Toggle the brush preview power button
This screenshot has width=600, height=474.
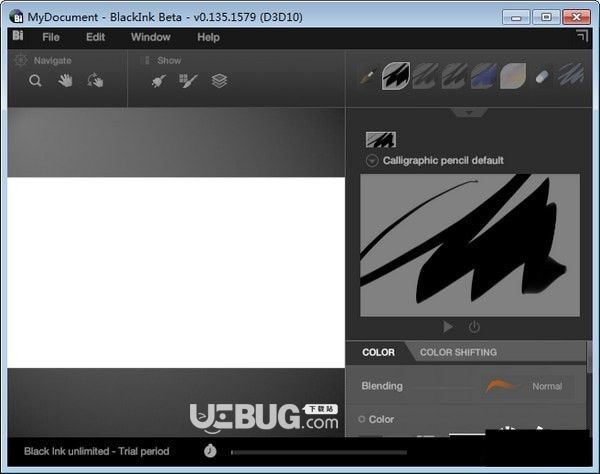474,327
